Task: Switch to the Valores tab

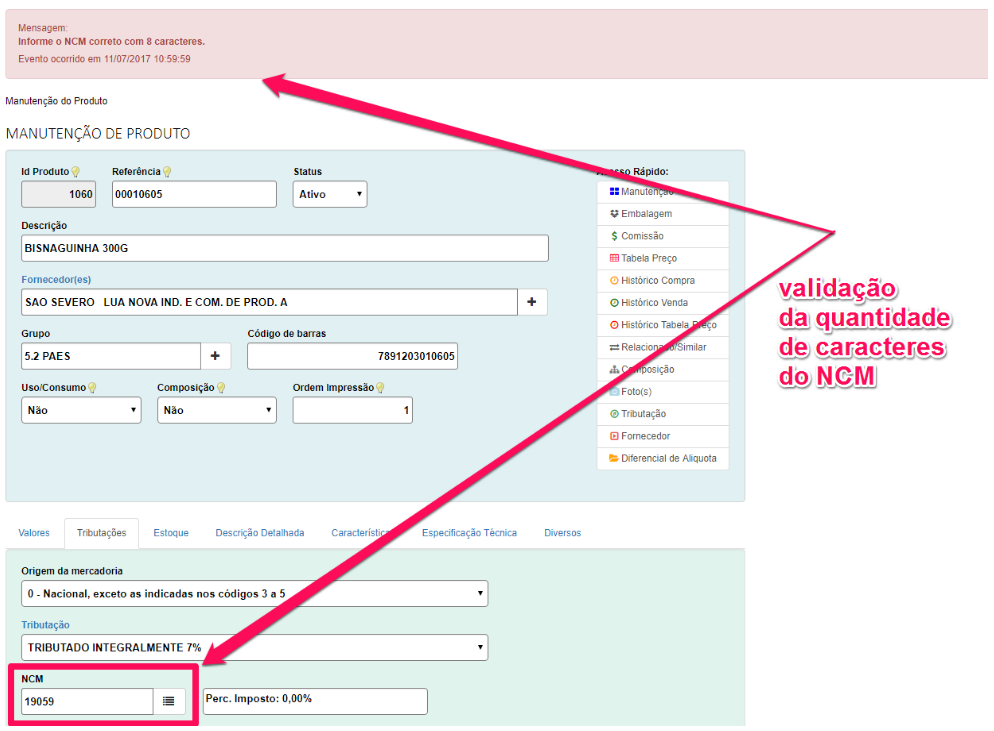Action: (34, 533)
